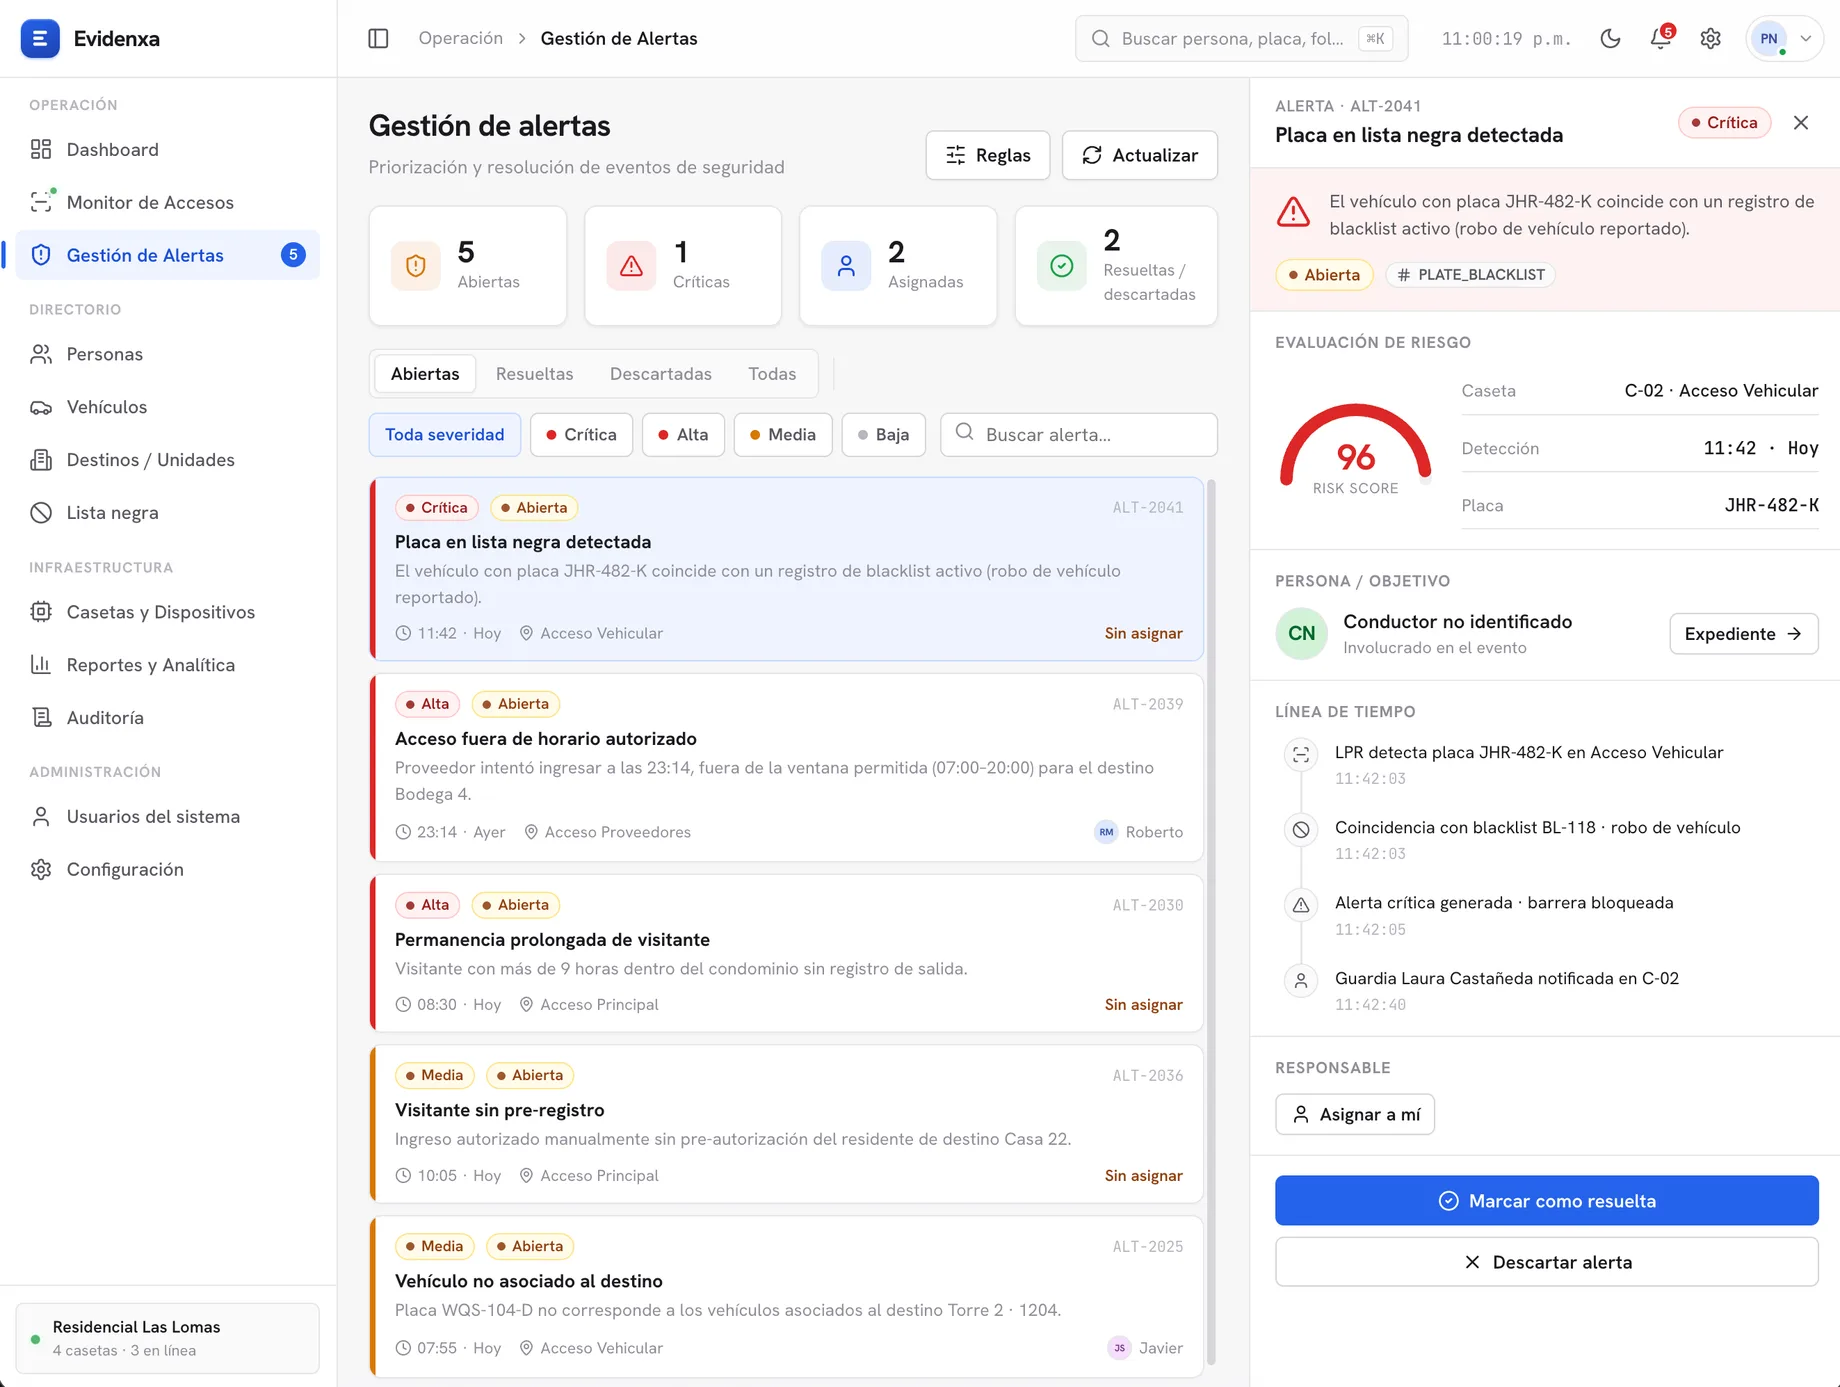Image resolution: width=1840 pixels, height=1387 pixels.
Task: Open Personas directory
Action: pos(168,354)
